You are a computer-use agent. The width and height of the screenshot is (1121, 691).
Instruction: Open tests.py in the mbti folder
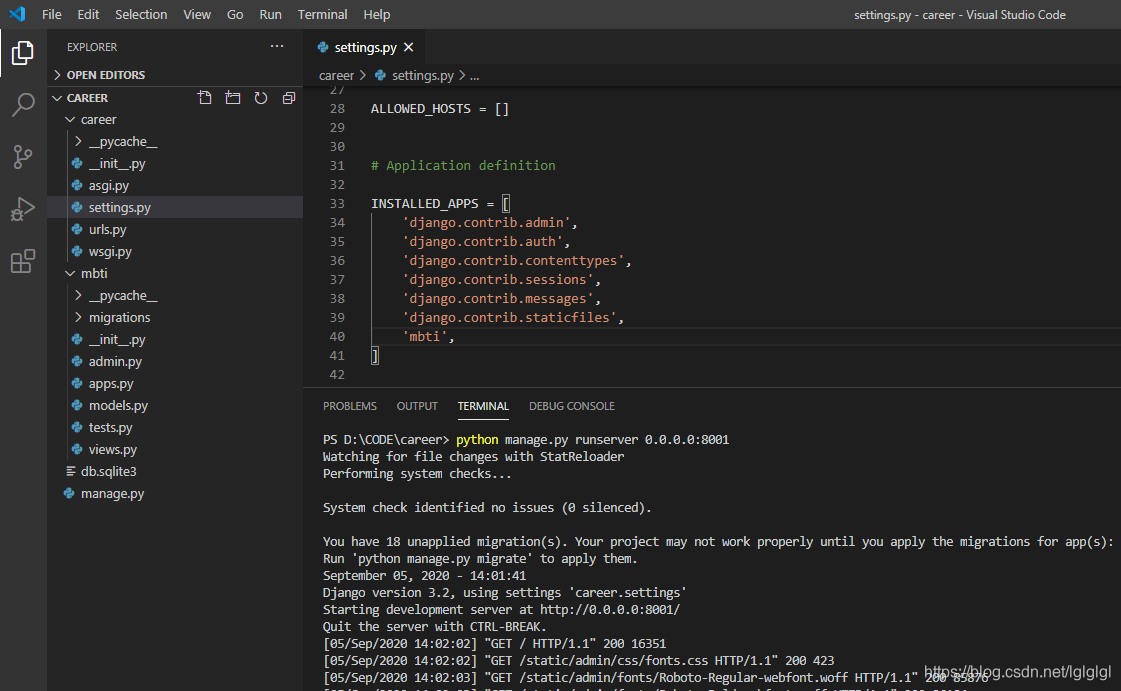(110, 427)
